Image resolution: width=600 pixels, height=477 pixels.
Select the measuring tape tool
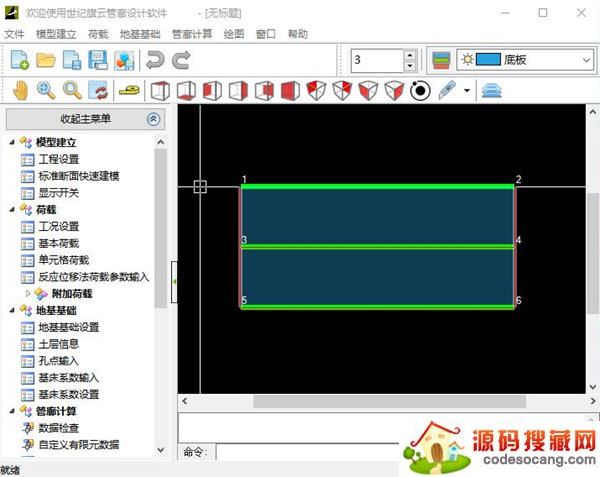pyautogui.click(x=129, y=90)
